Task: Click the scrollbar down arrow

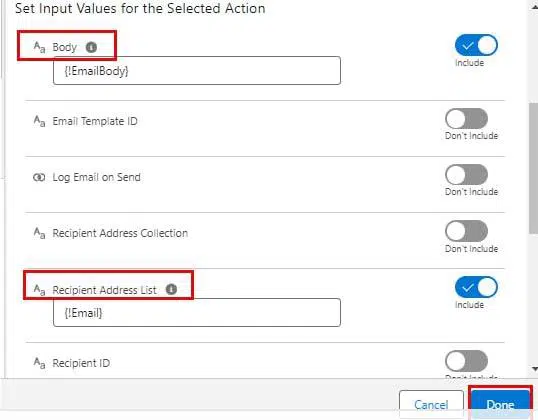Action: [534, 369]
